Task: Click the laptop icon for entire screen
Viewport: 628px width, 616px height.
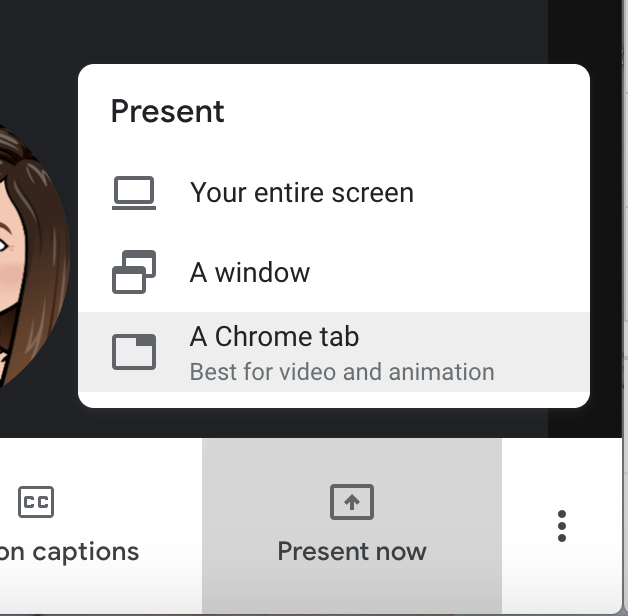Action: click(134, 193)
